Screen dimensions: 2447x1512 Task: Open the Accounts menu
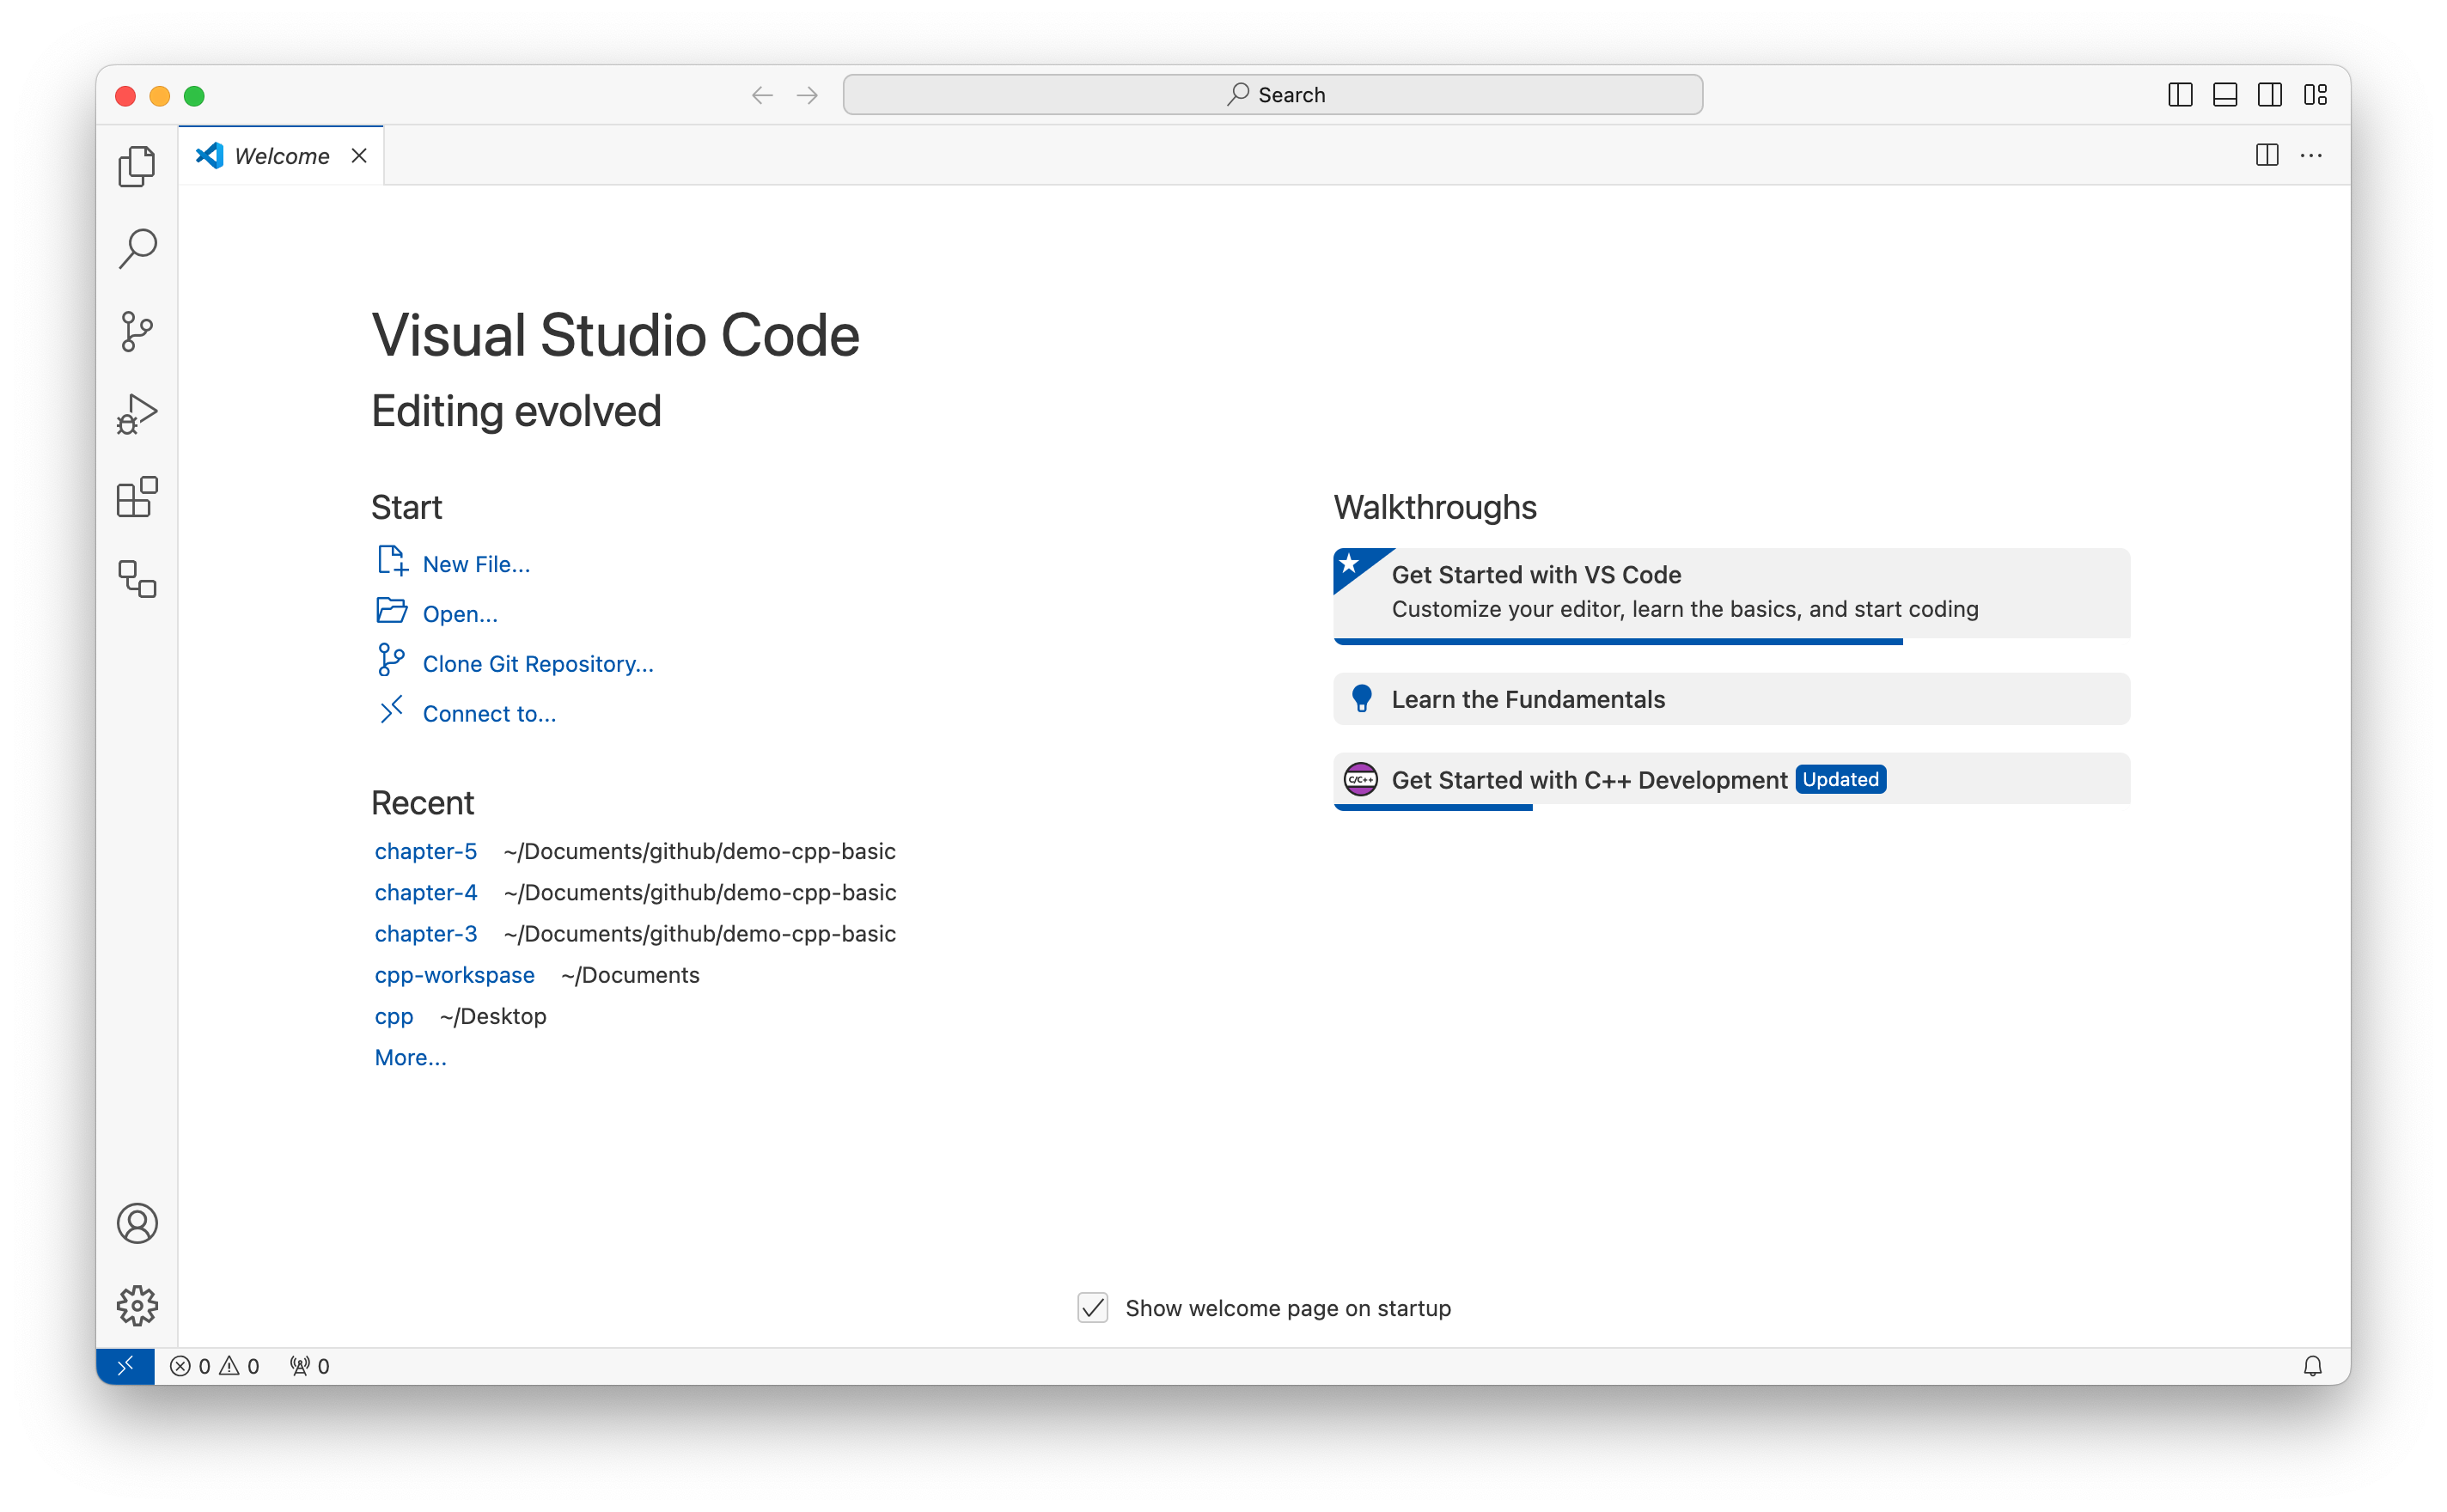tap(137, 1223)
